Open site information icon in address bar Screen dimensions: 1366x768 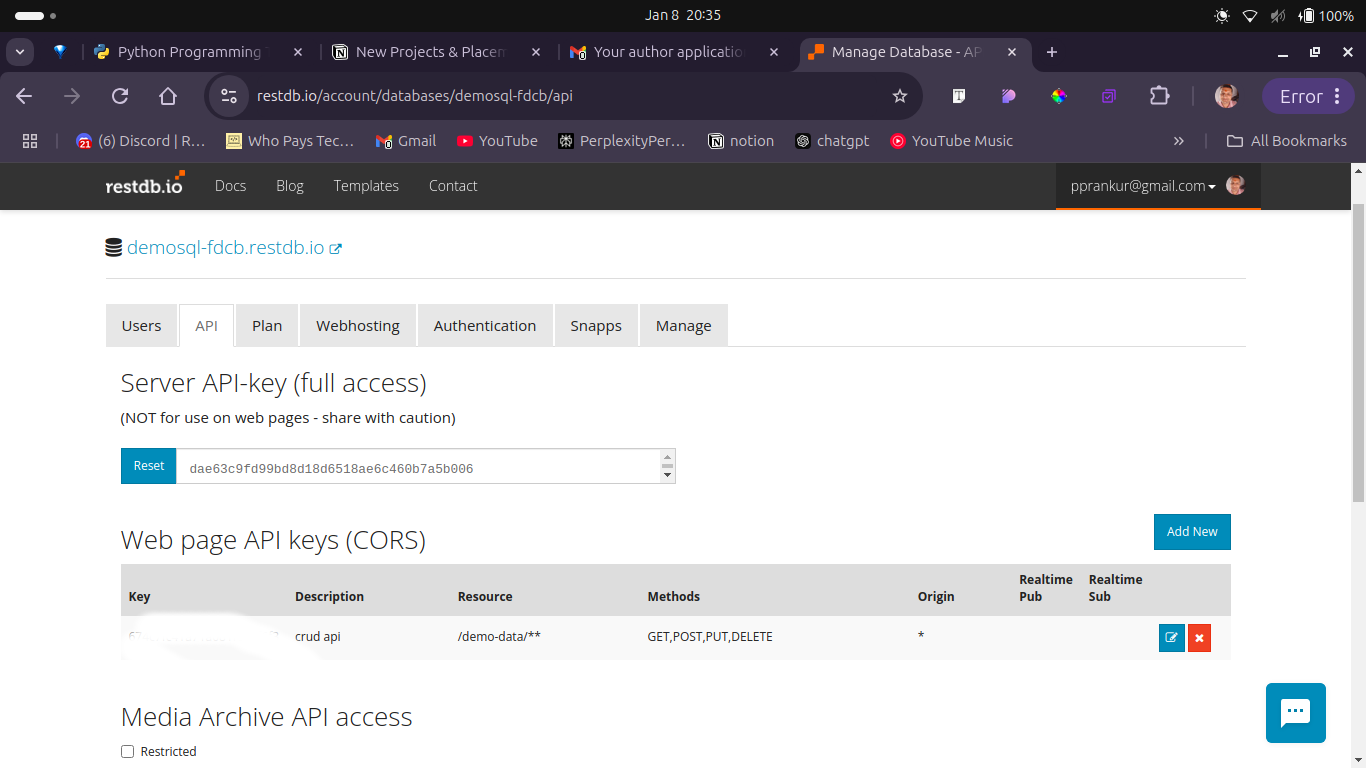point(229,96)
